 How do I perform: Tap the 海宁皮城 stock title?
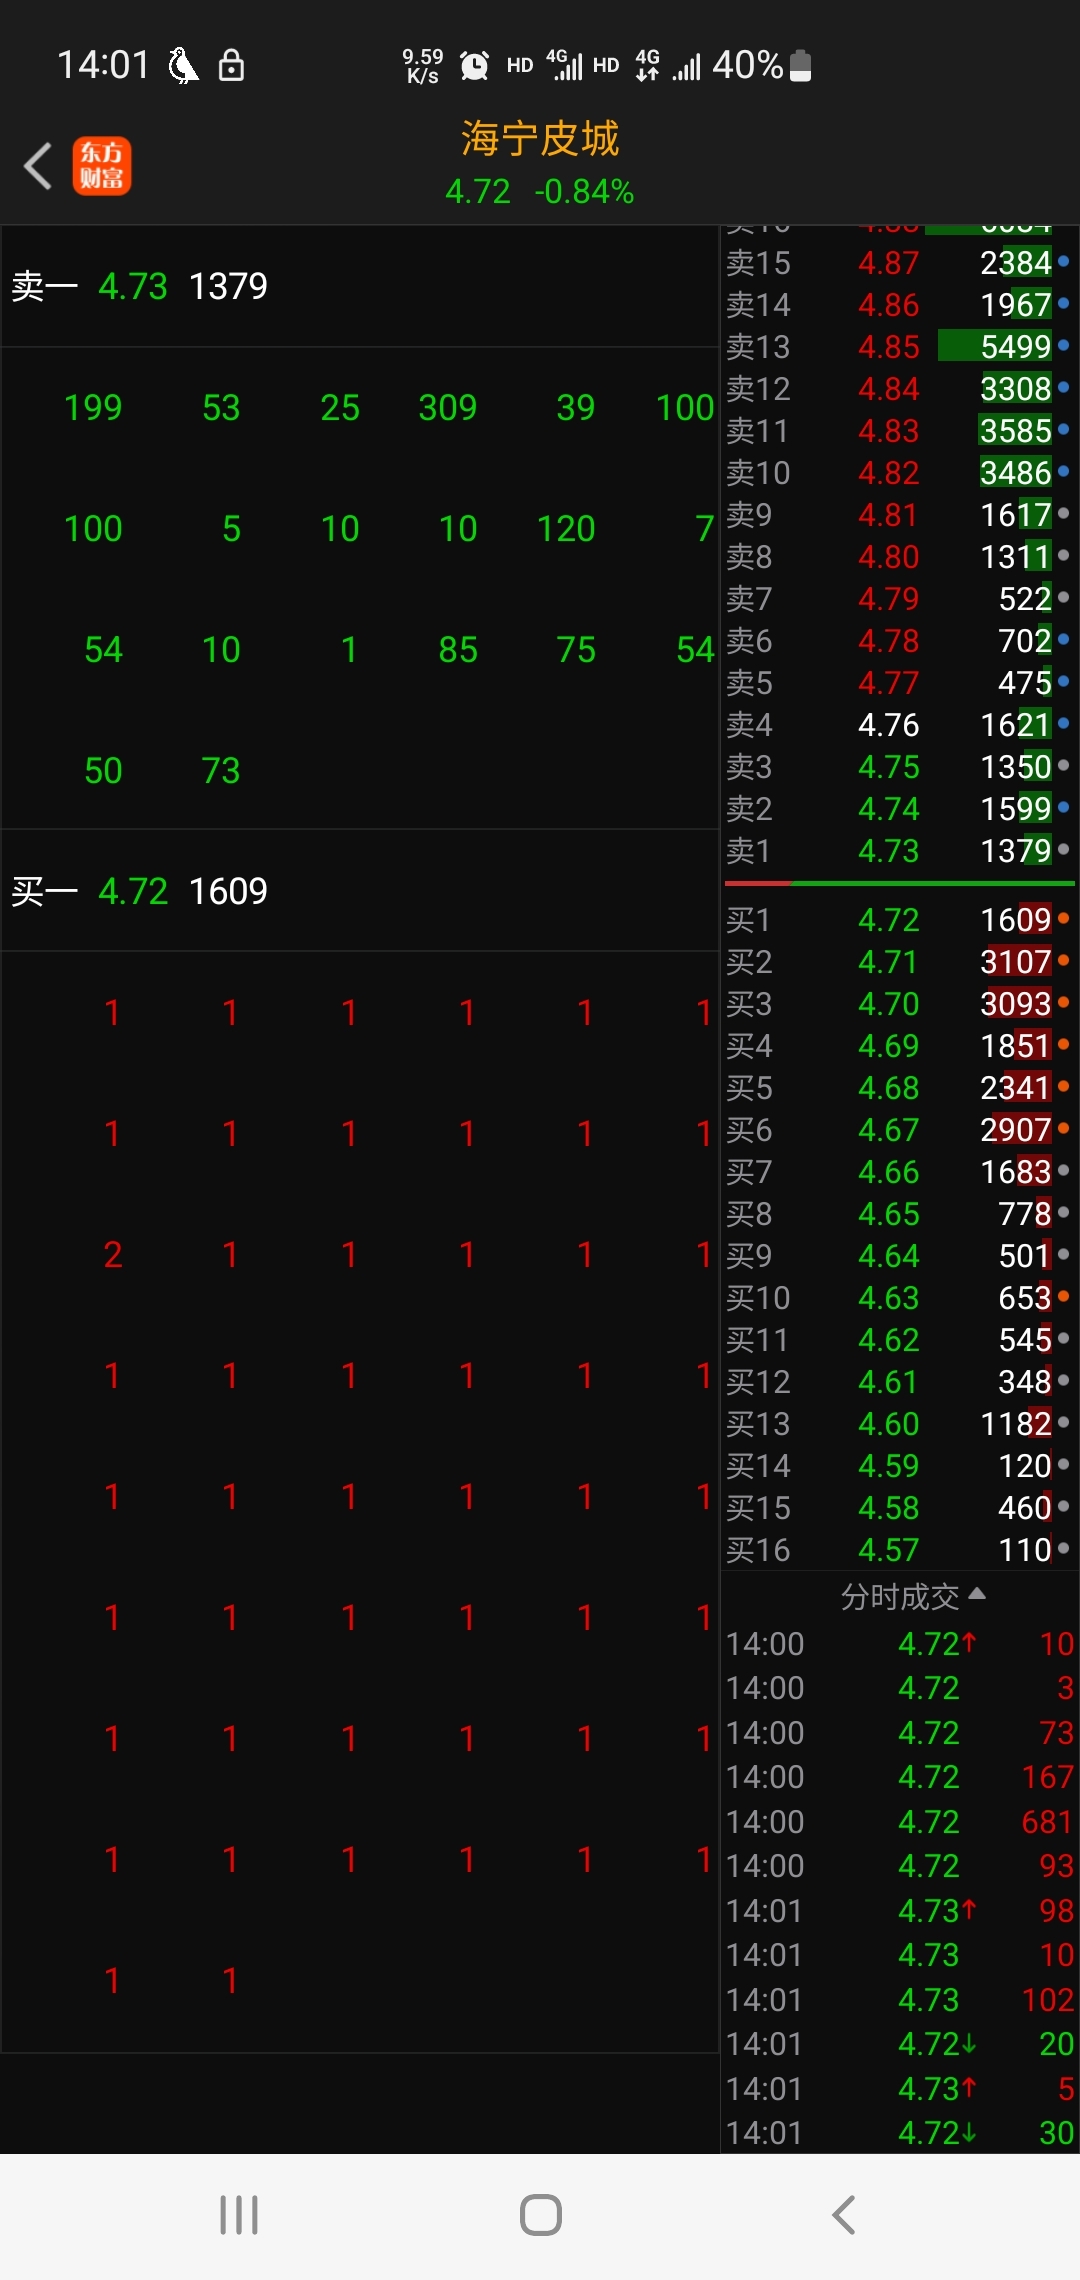point(540,139)
